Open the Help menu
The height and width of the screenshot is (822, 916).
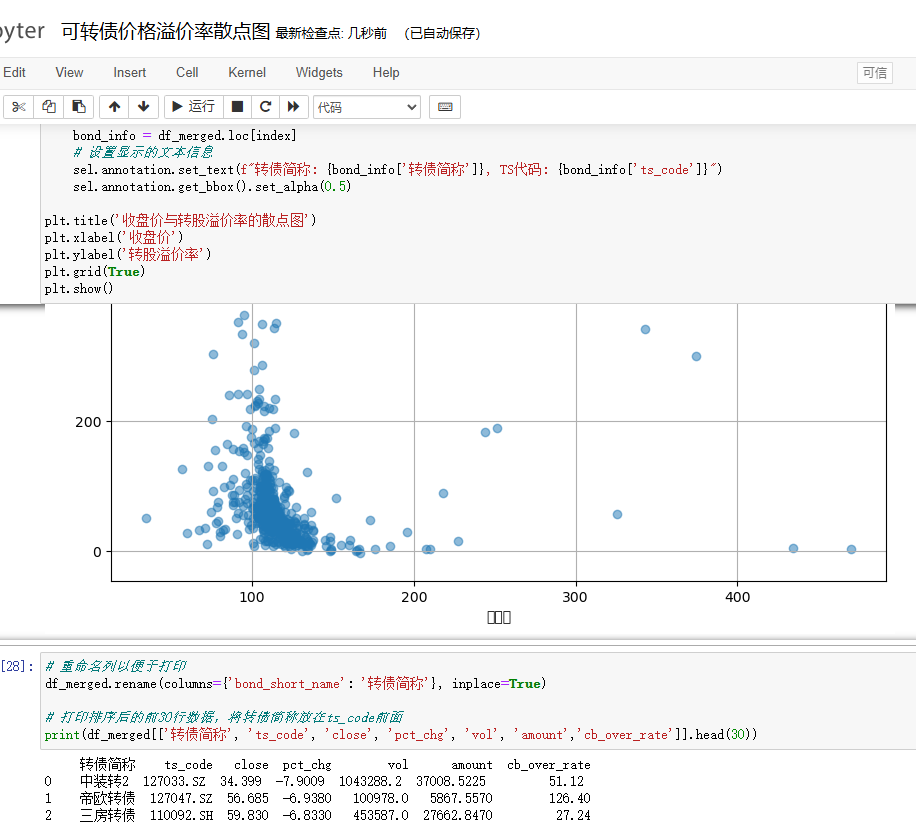[x=386, y=72]
